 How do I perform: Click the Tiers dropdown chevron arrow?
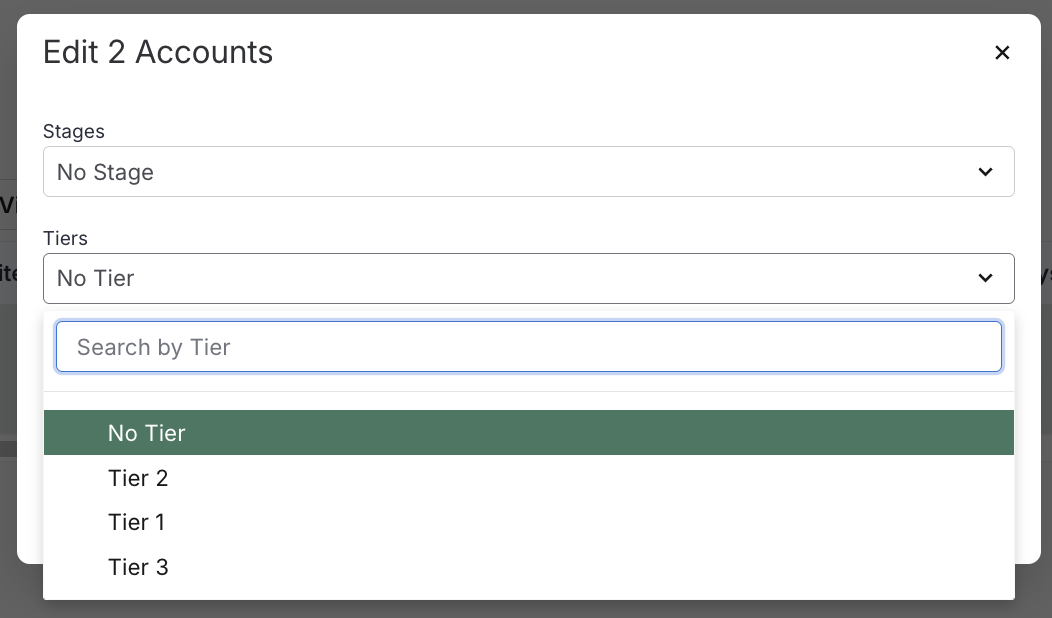point(985,278)
